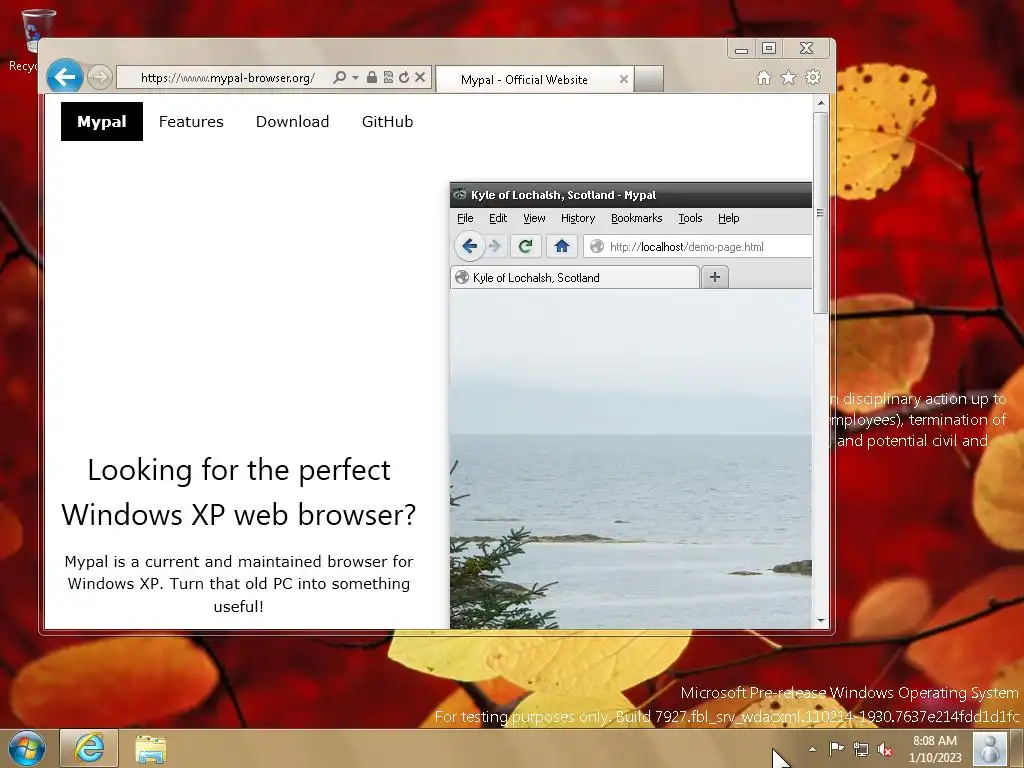Click the localhost/demo-page.html URL field

(698, 247)
